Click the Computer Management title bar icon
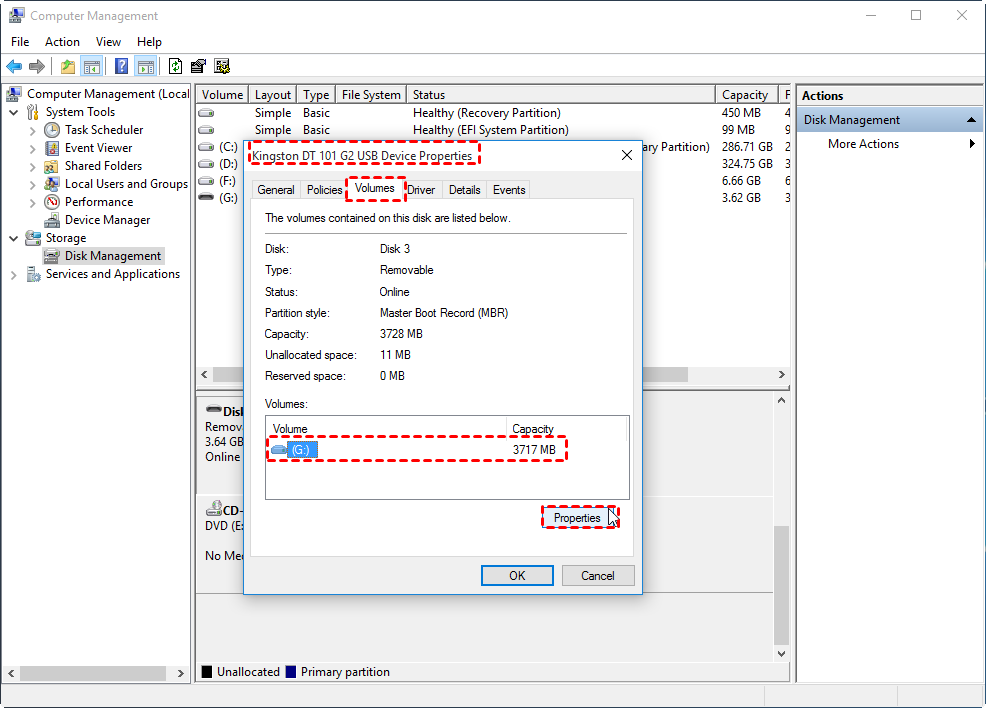 click(x=16, y=16)
